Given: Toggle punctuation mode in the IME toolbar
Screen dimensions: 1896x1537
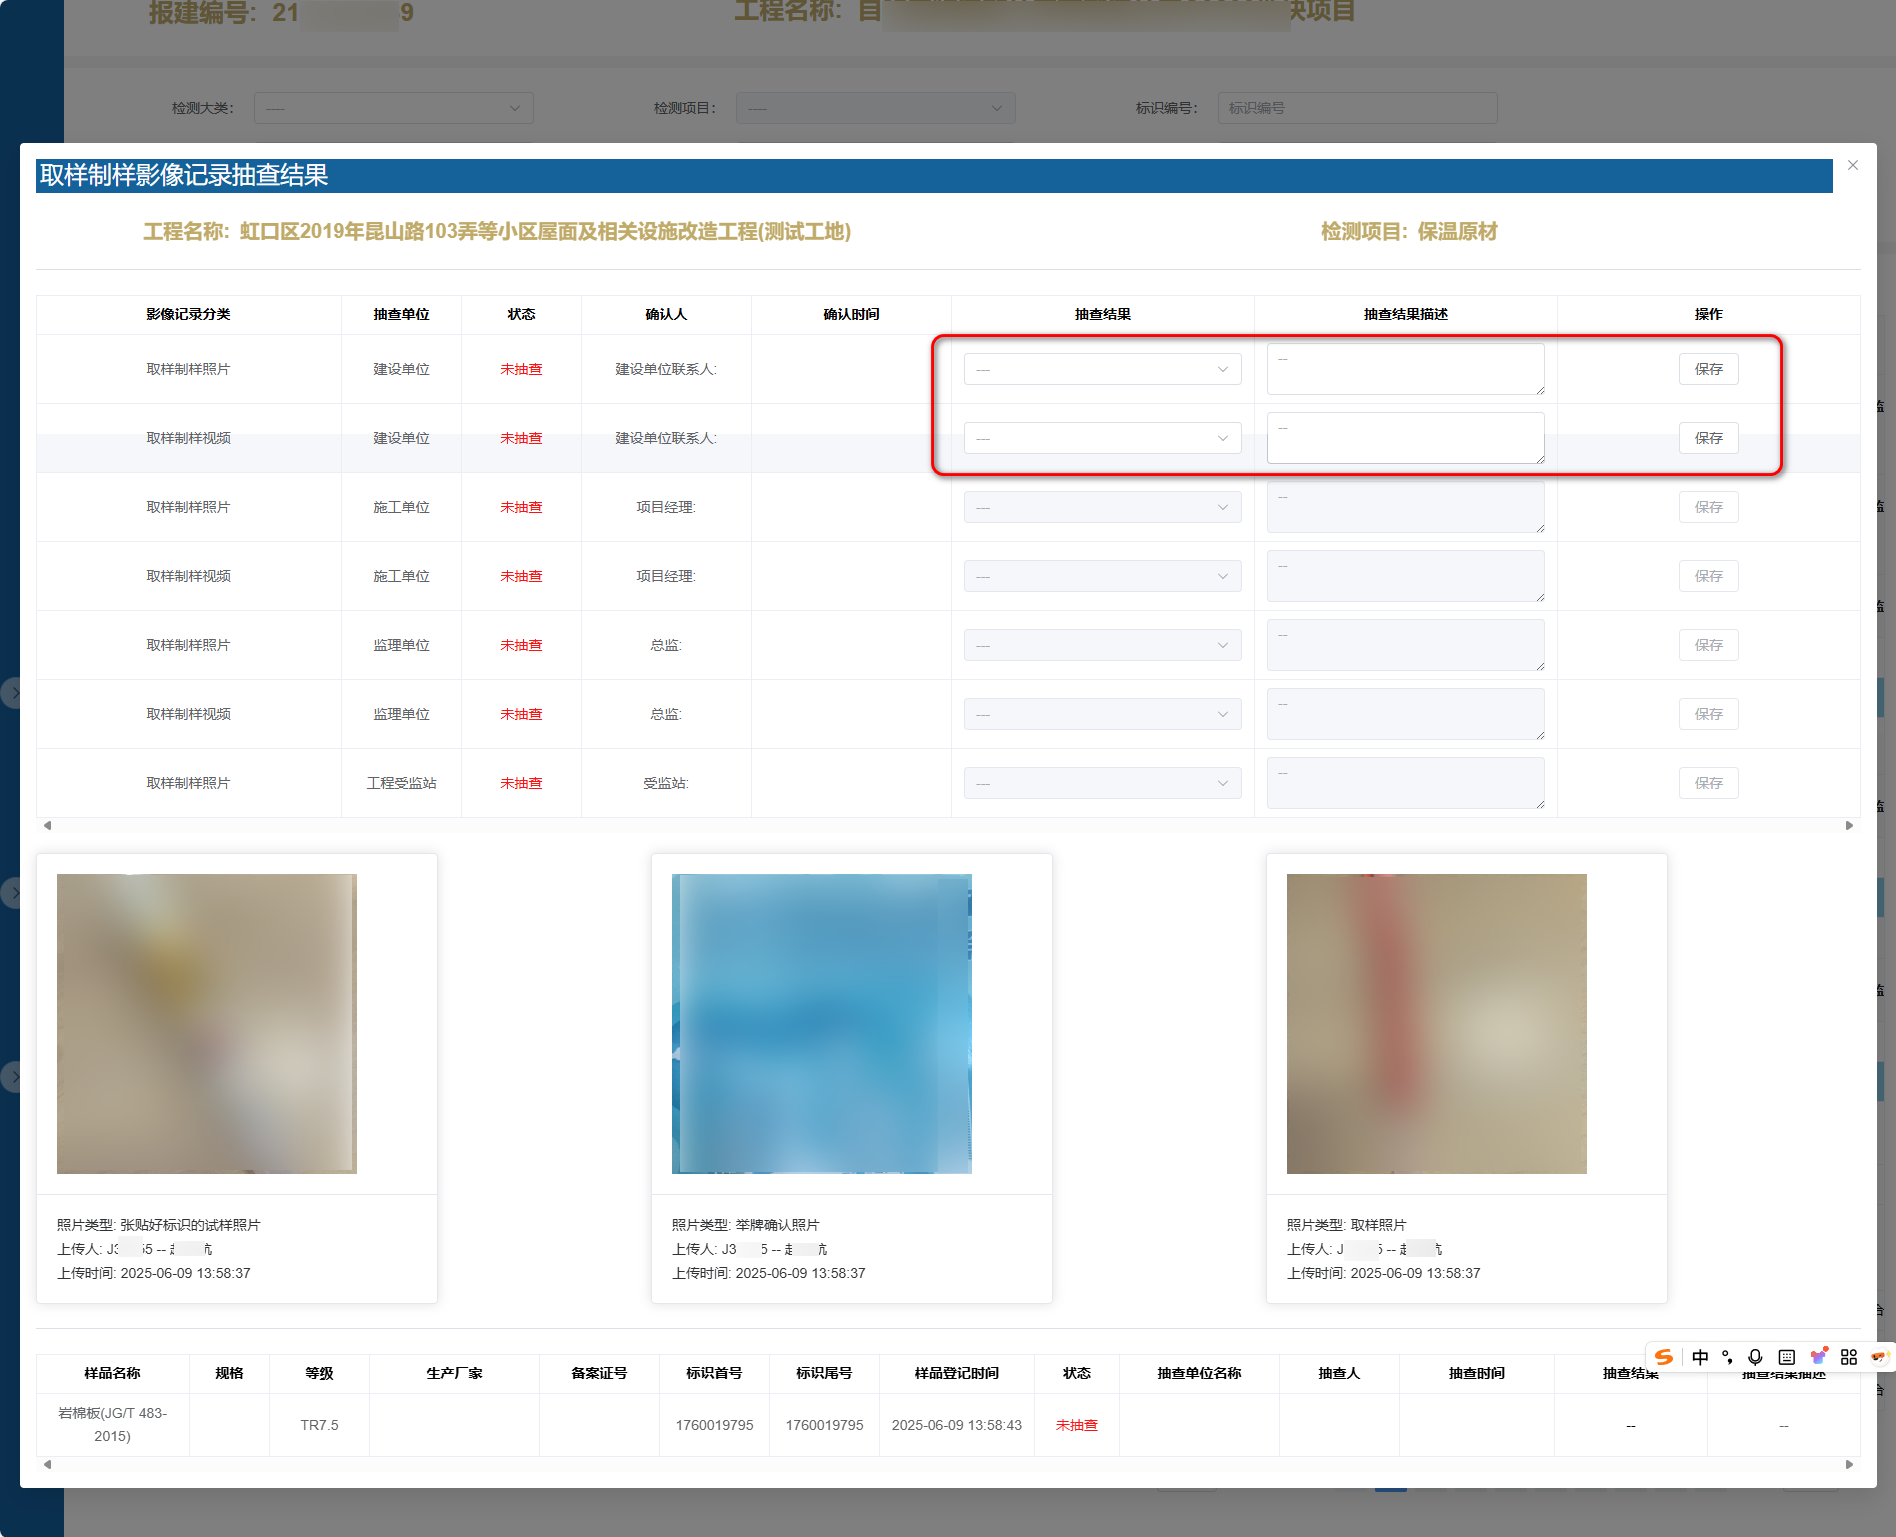Looking at the screenshot, I should tap(1727, 1357).
